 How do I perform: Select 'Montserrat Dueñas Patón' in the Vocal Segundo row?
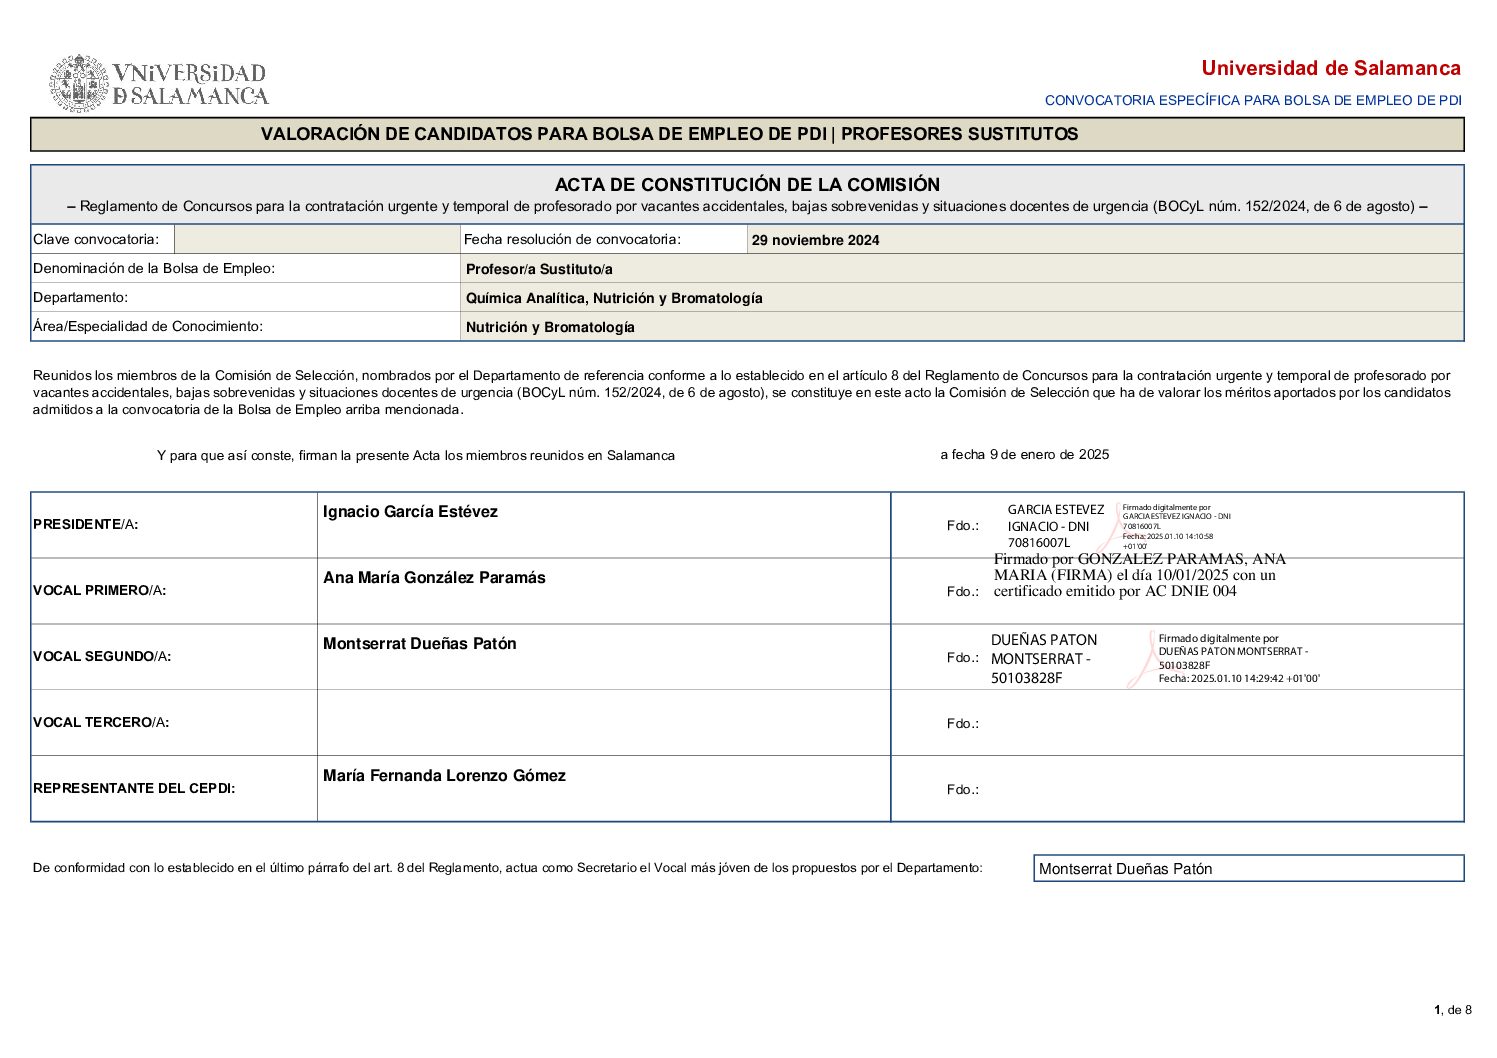coord(420,644)
